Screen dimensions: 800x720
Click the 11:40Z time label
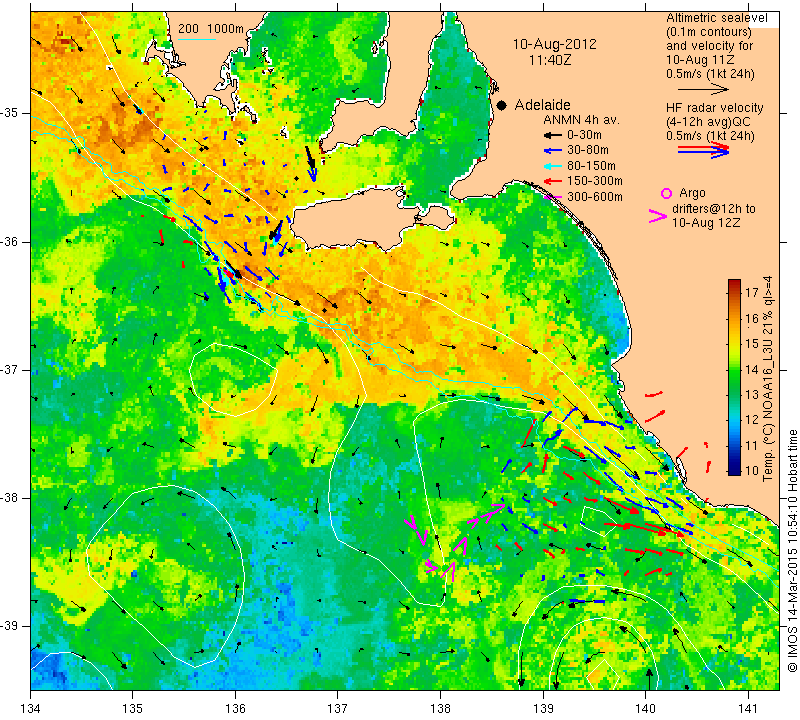coord(550,60)
